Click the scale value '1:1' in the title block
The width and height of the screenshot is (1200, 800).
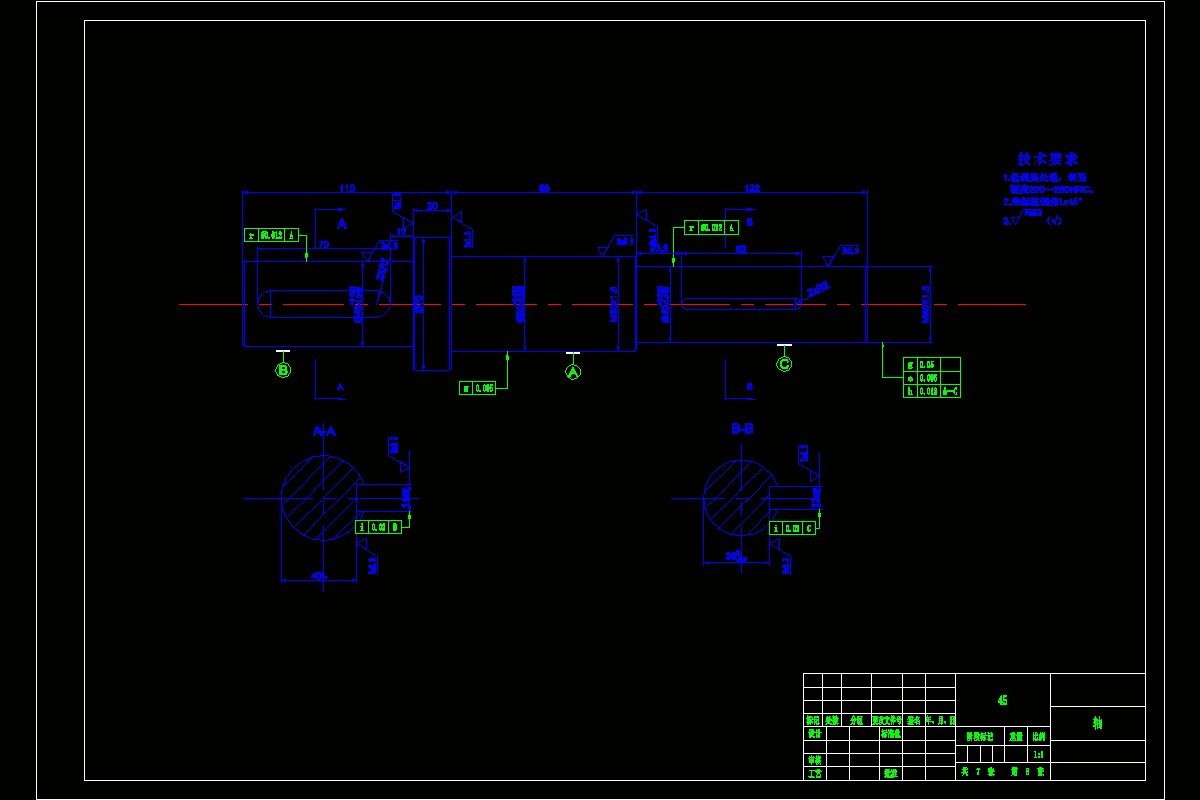coord(1038,755)
